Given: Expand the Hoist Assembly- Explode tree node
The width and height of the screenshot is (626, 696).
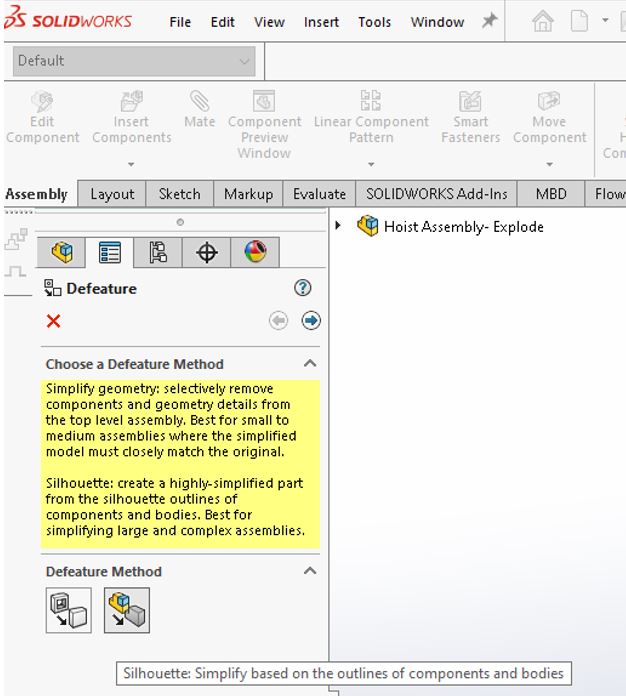Looking at the screenshot, I should [x=339, y=226].
